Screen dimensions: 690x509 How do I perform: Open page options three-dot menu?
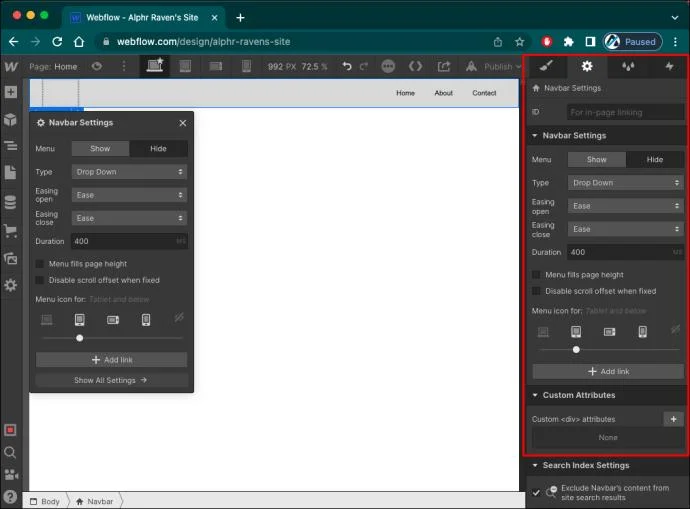pyautogui.click(x=124, y=66)
